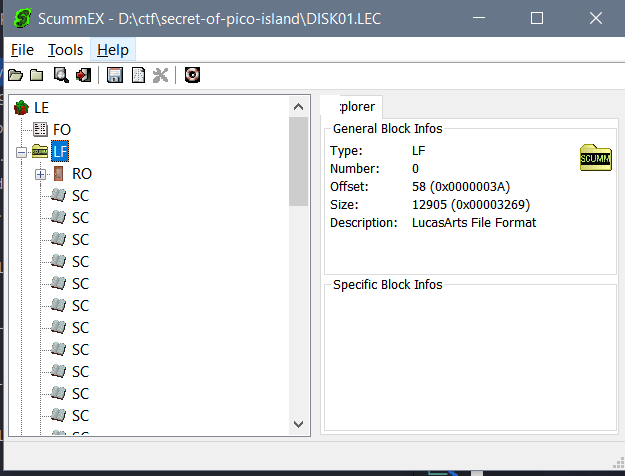The image size is (625, 476).
Task: Click the floppy disk save icon
Action: (115, 75)
